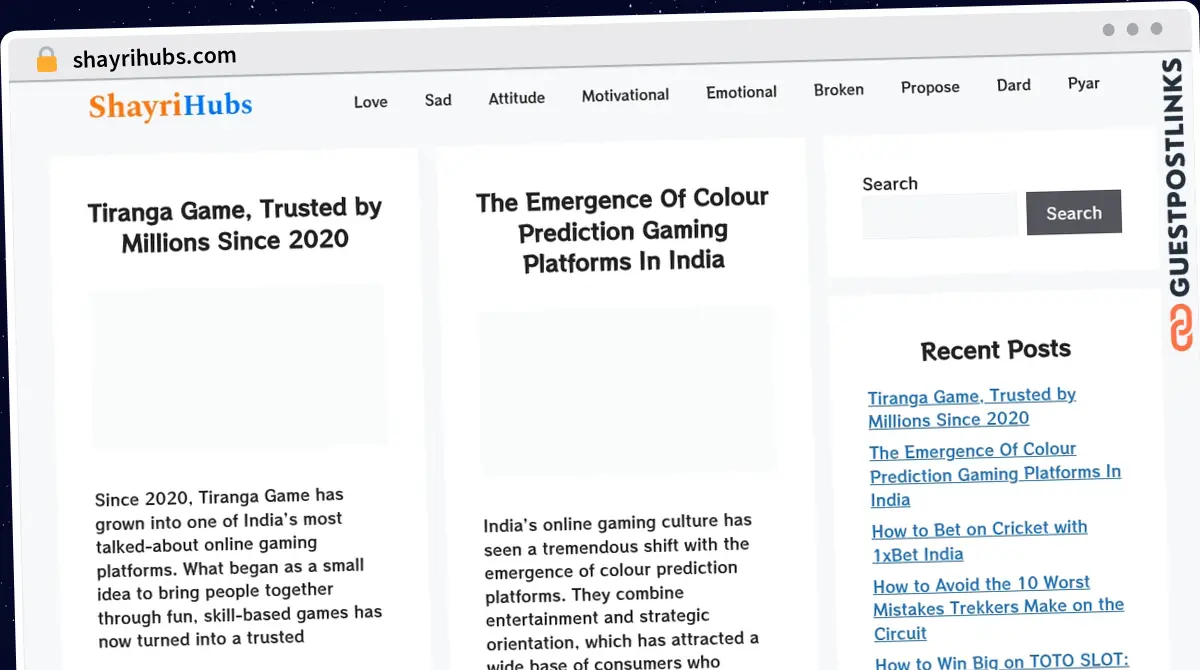Select the Emotional category
Screen dimensions: 1200x670
tap(741, 92)
